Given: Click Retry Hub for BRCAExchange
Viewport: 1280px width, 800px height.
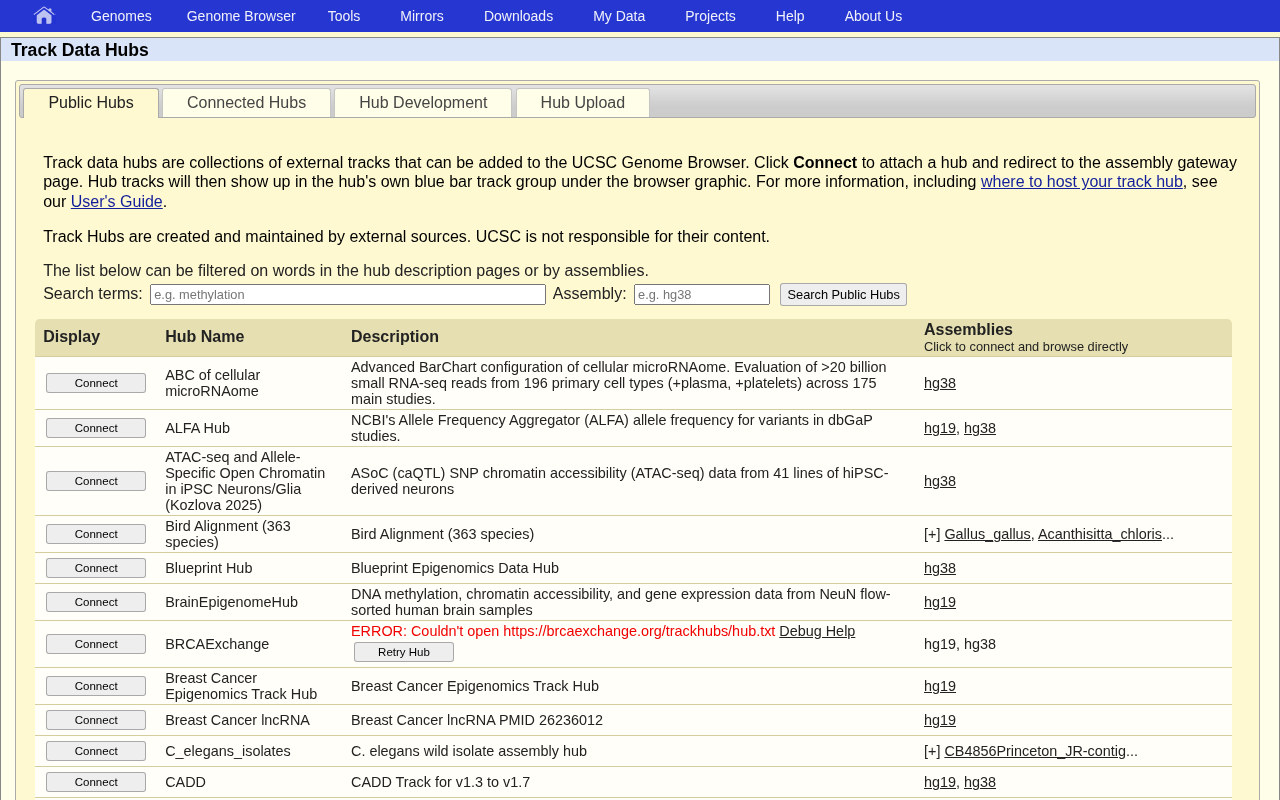Looking at the screenshot, I should [404, 652].
